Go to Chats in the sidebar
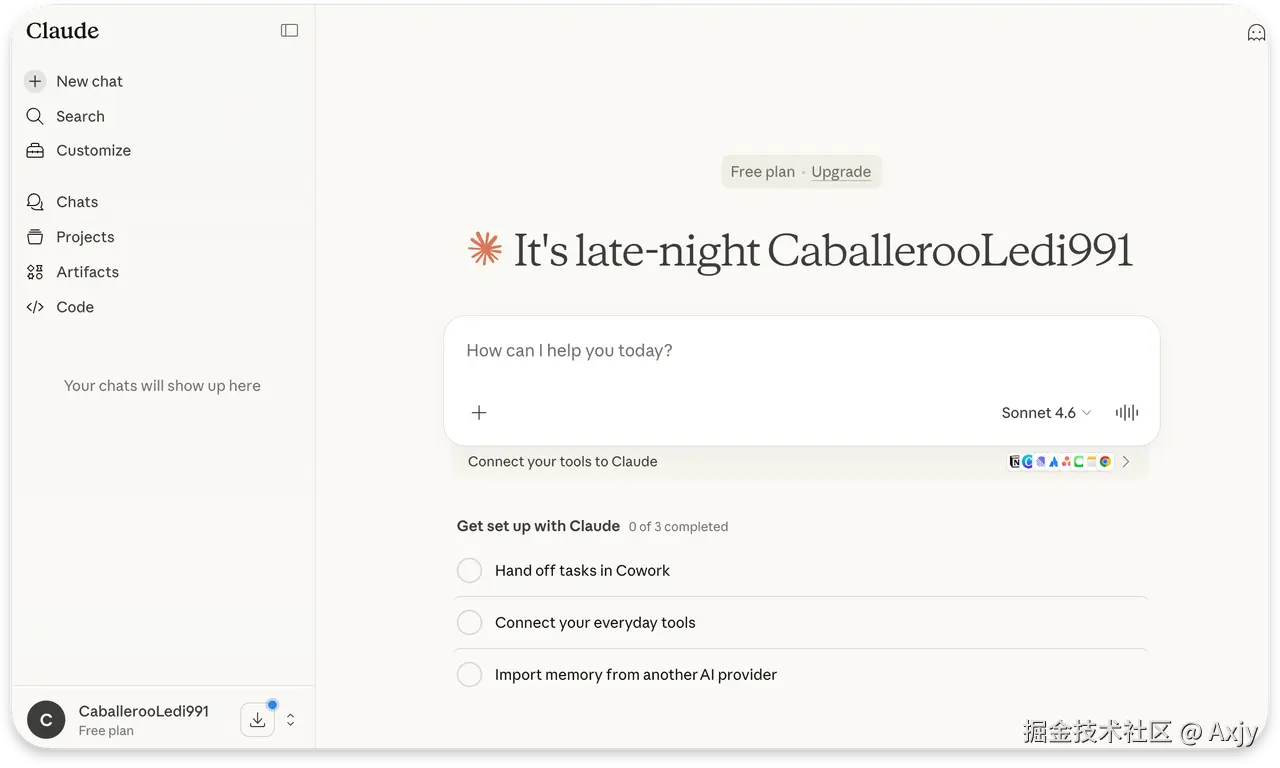Screen dimensions: 1280x768 click(x=77, y=202)
